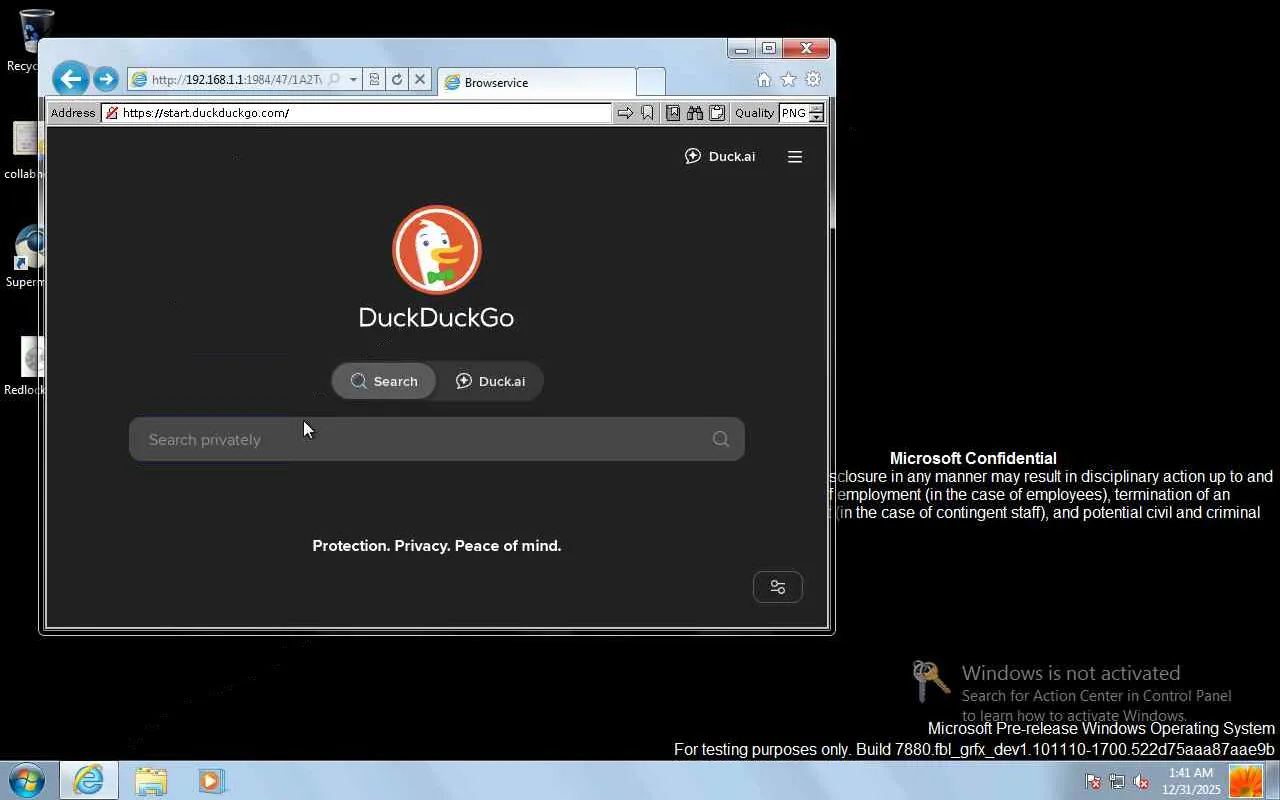Click the bookmark icon in Browservice toolbar
Viewport: 1280px width, 800px height.
647,113
